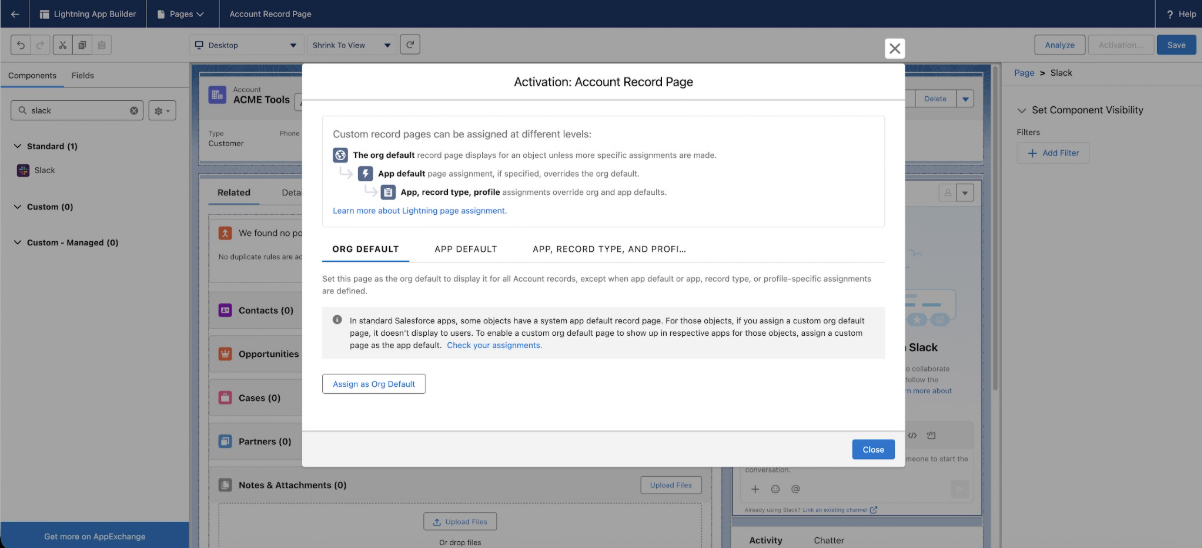Click the Close button in dialog

pyautogui.click(x=873, y=450)
